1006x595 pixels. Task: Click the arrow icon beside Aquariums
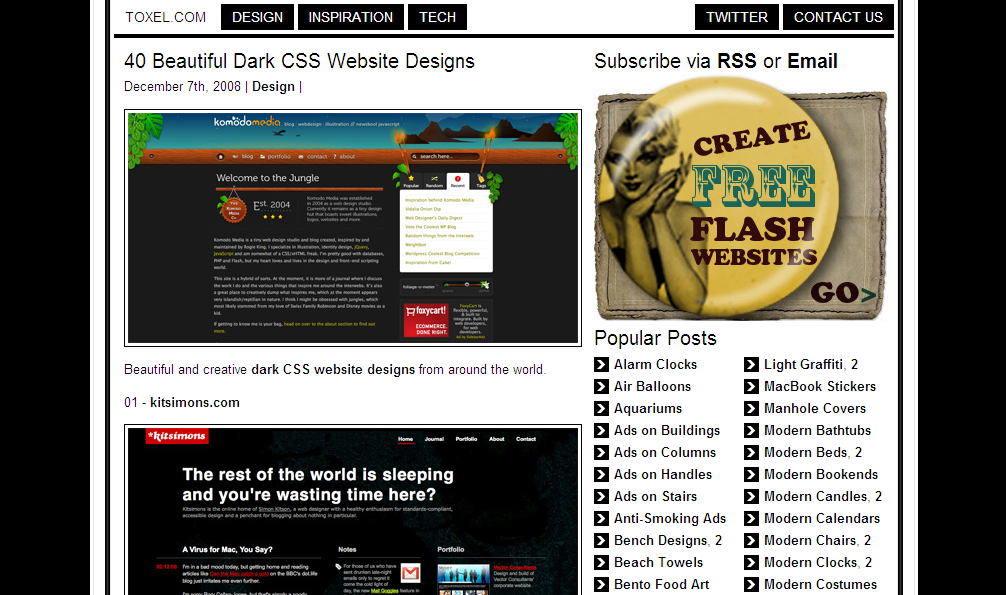click(x=601, y=408)
